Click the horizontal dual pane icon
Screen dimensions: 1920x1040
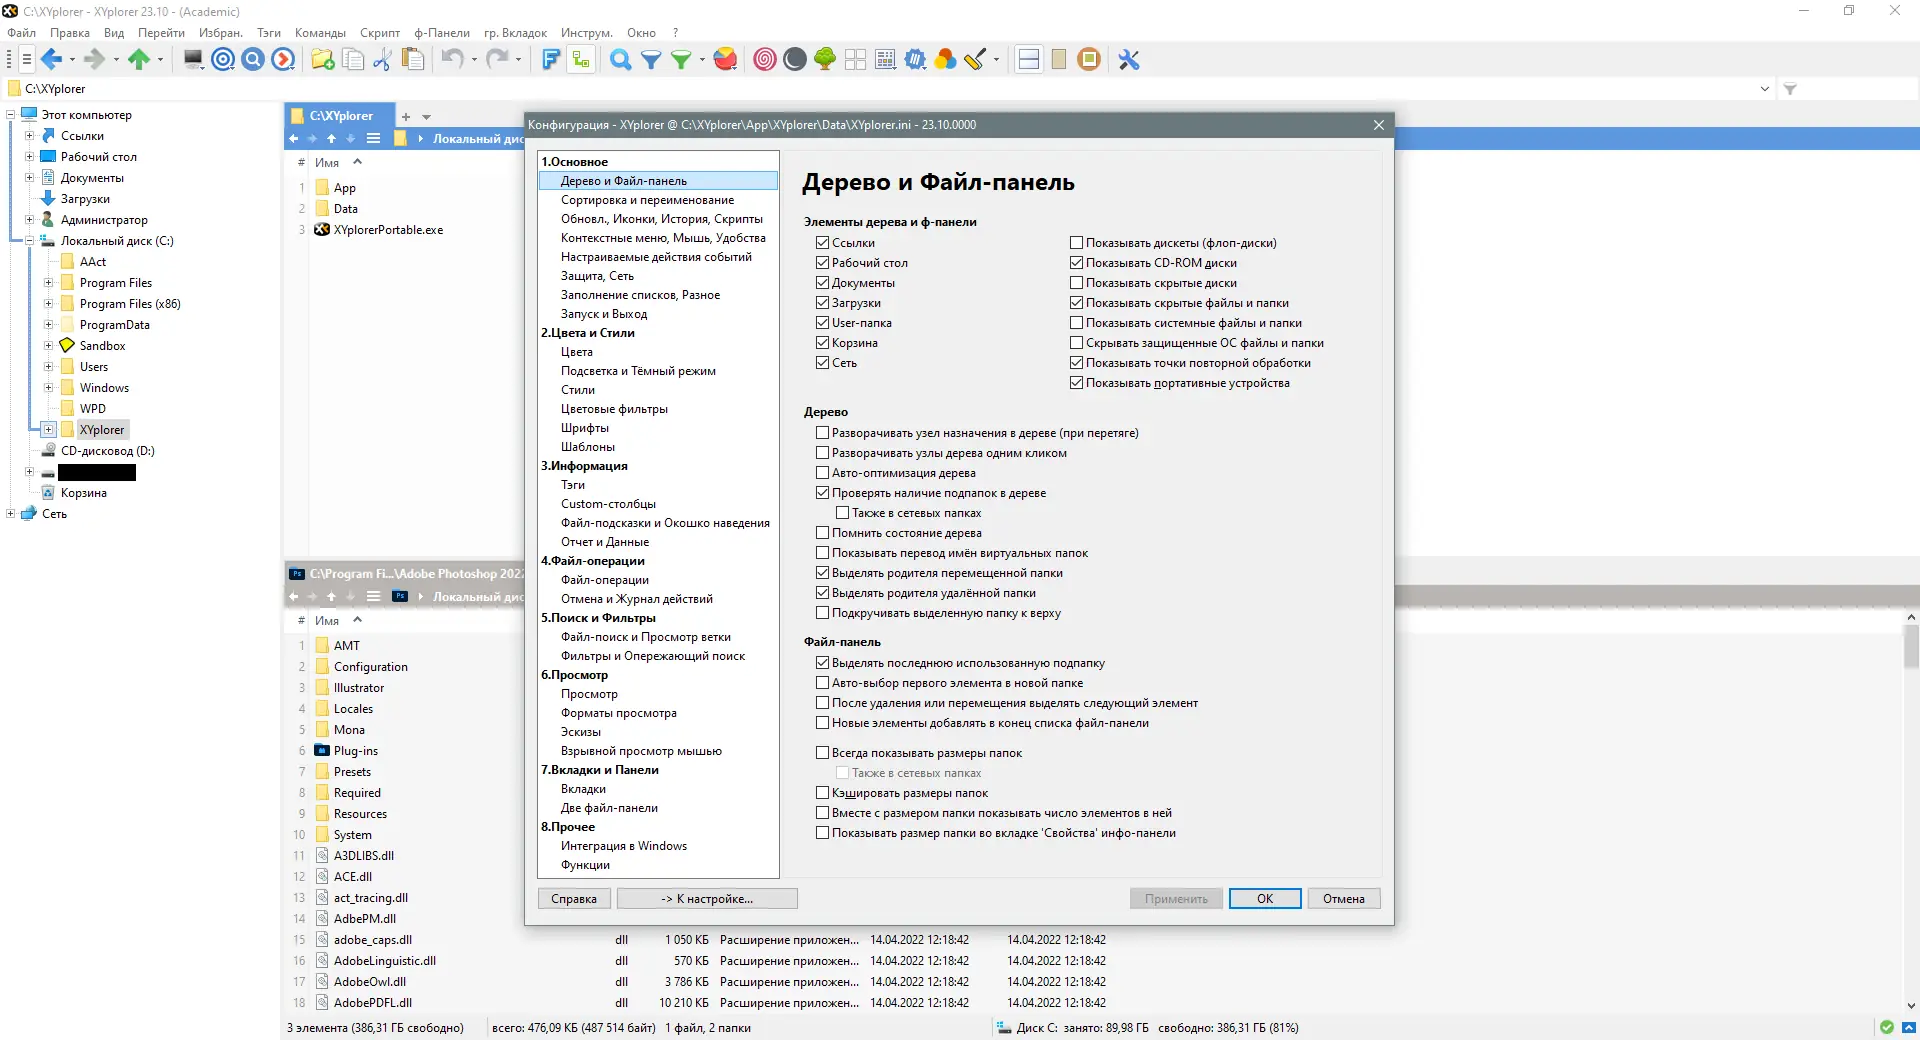coord(1028,60)
